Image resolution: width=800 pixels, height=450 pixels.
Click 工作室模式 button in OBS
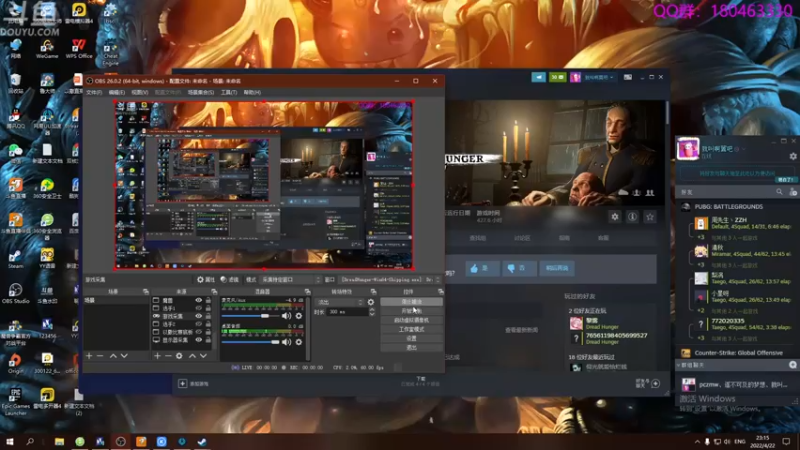pos(411,329)
